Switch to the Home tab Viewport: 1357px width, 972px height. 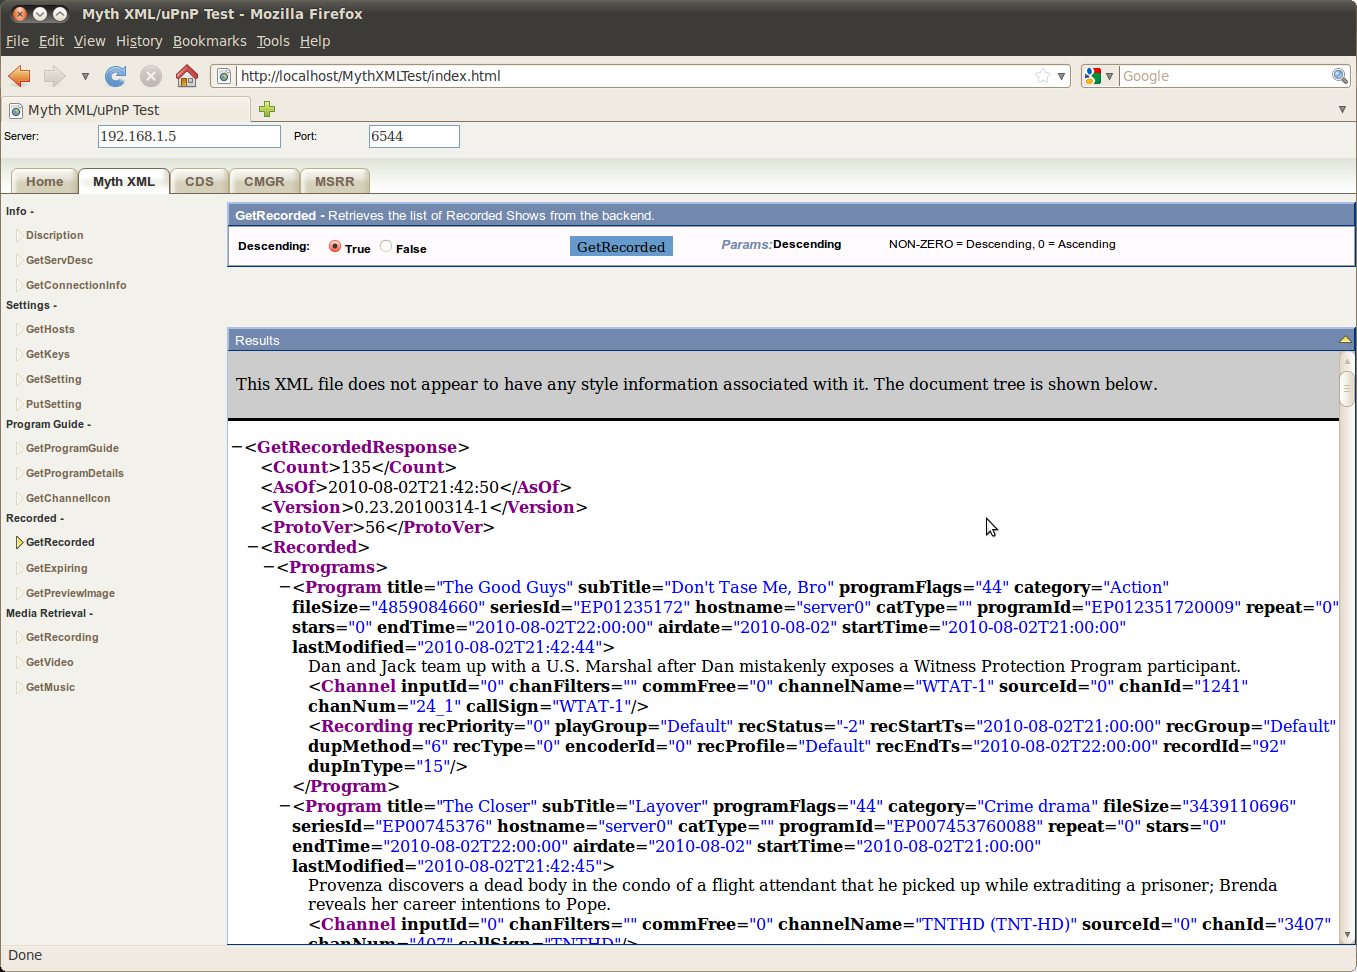44,181
